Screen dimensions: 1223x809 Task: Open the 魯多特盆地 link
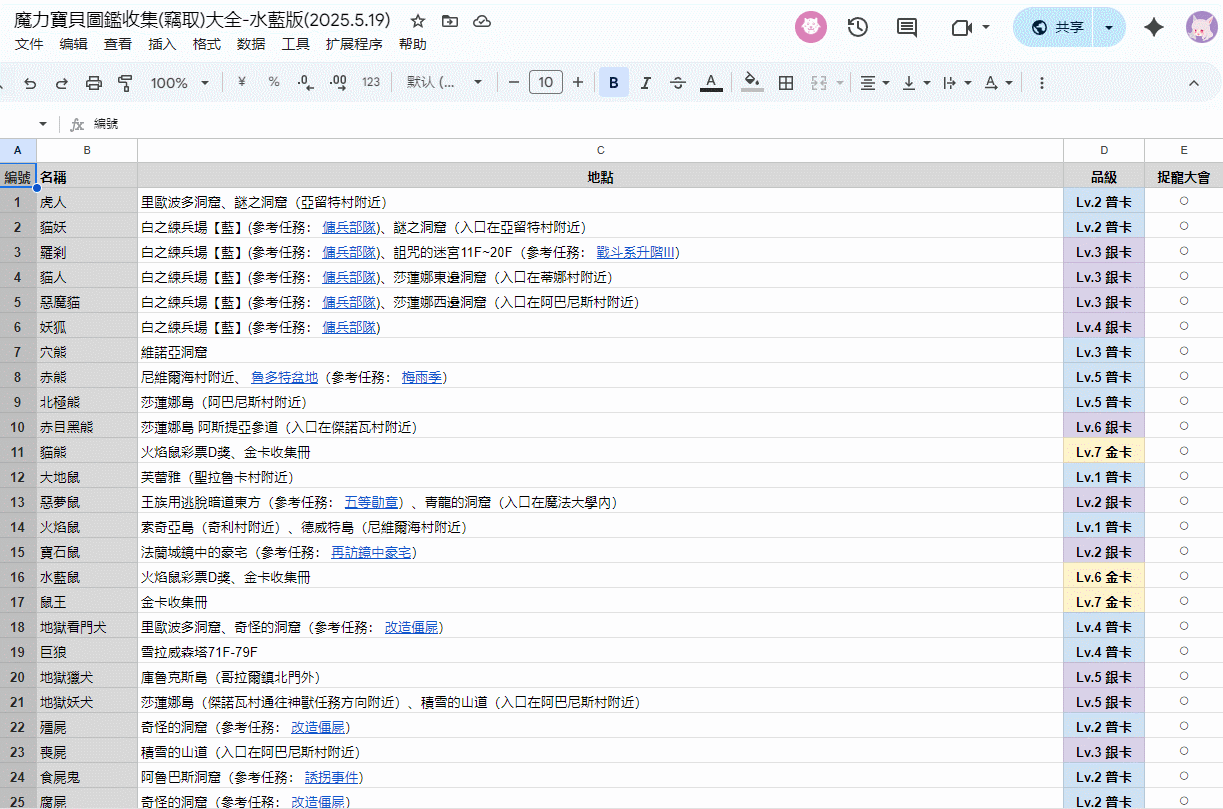[x=284, y=377]
